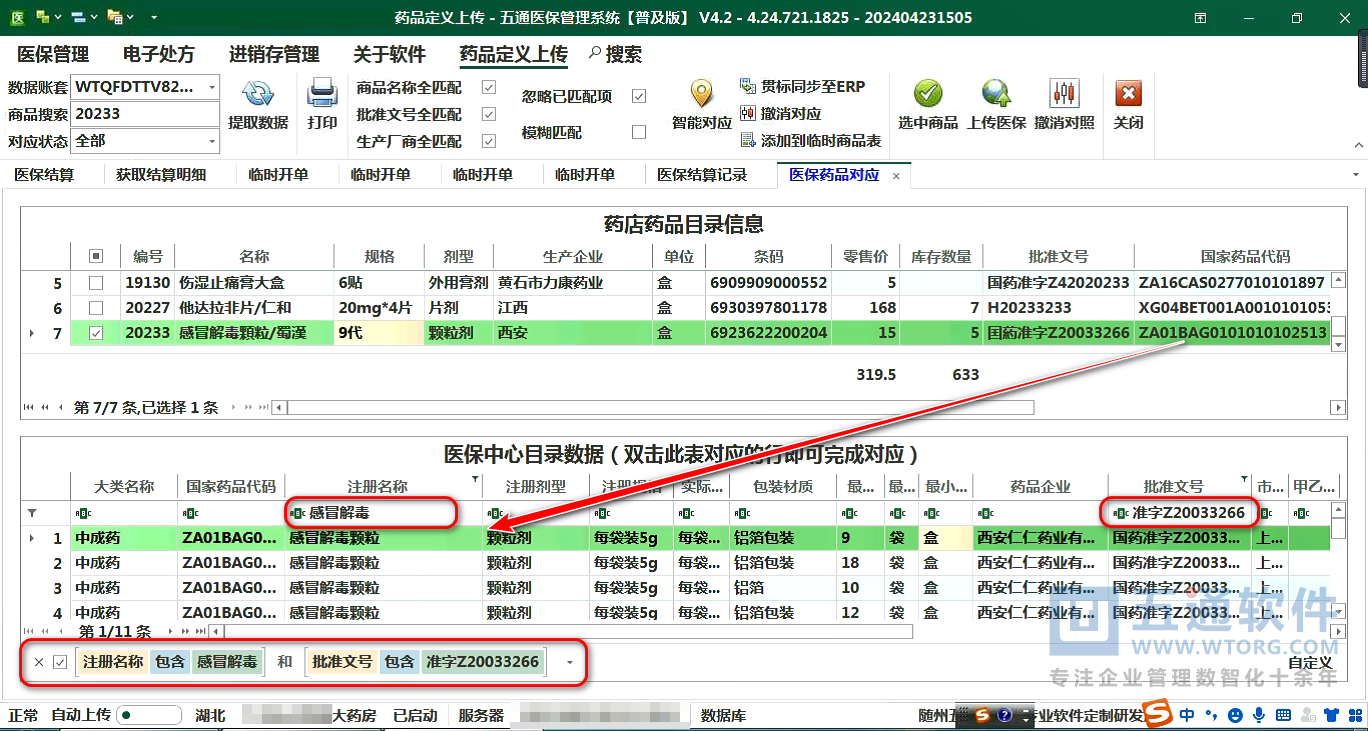Click the 智能对应 location pin icon
1368x731 pixels.
point(702,94)
